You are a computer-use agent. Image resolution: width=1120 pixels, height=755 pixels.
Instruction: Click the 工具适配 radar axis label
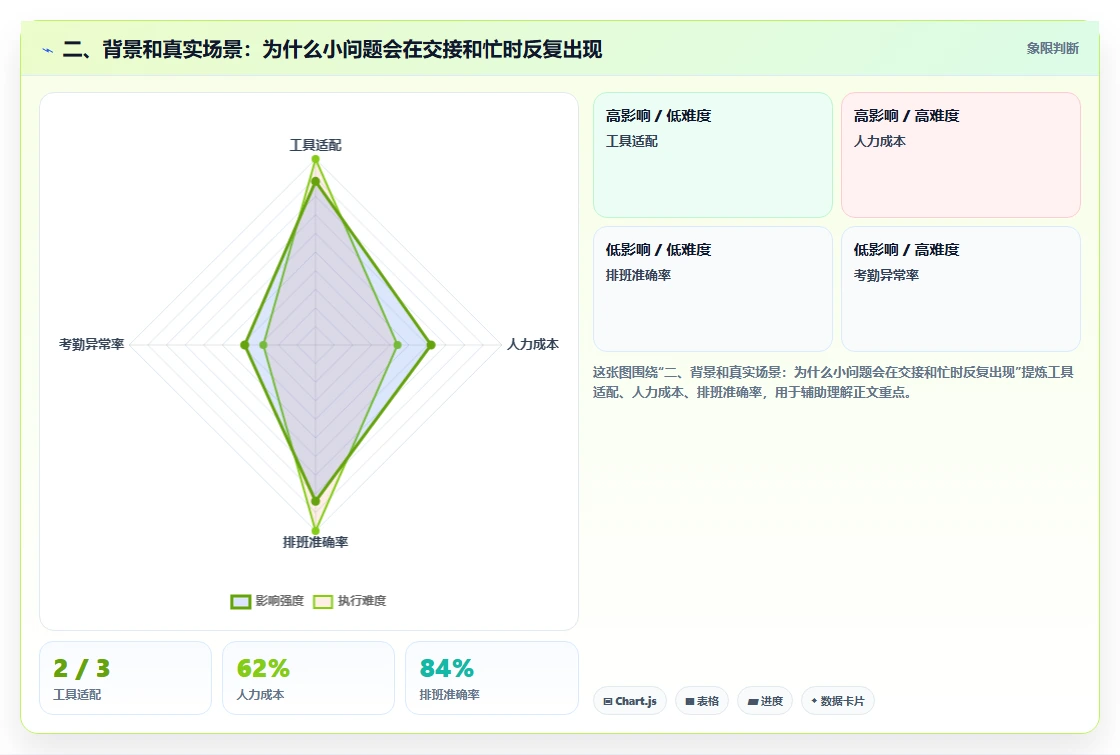point(315,145)
